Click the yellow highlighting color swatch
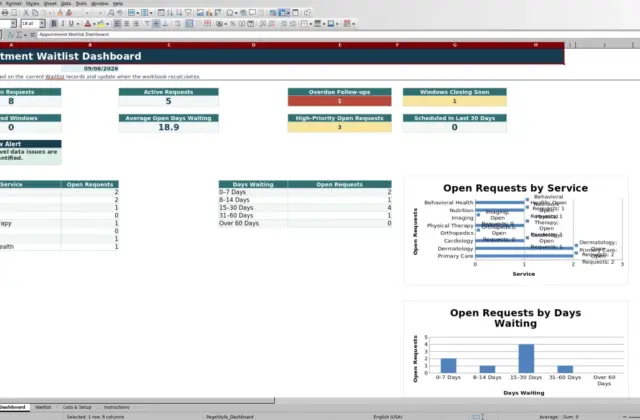This screenshot has height=420, width=640. click(x=100, y=24)
